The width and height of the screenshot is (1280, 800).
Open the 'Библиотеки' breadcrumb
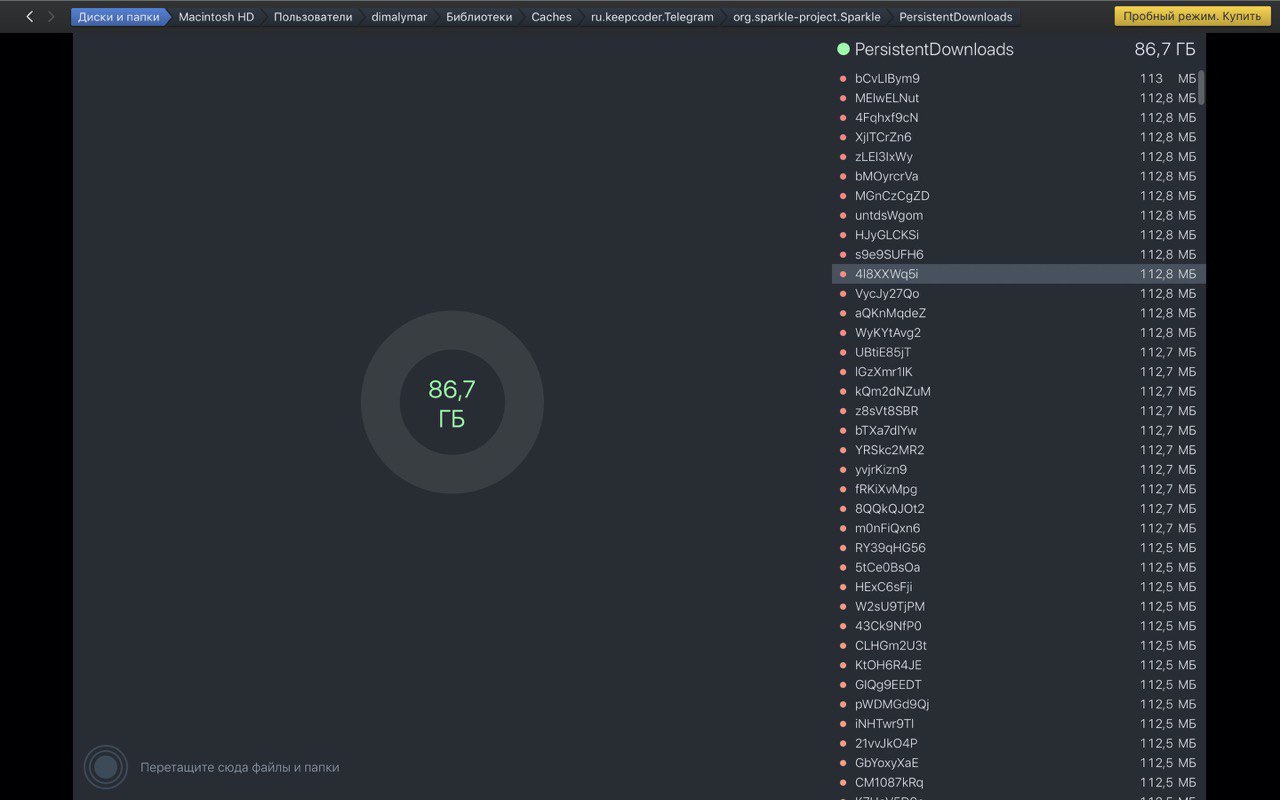click(x=479, y=17)
